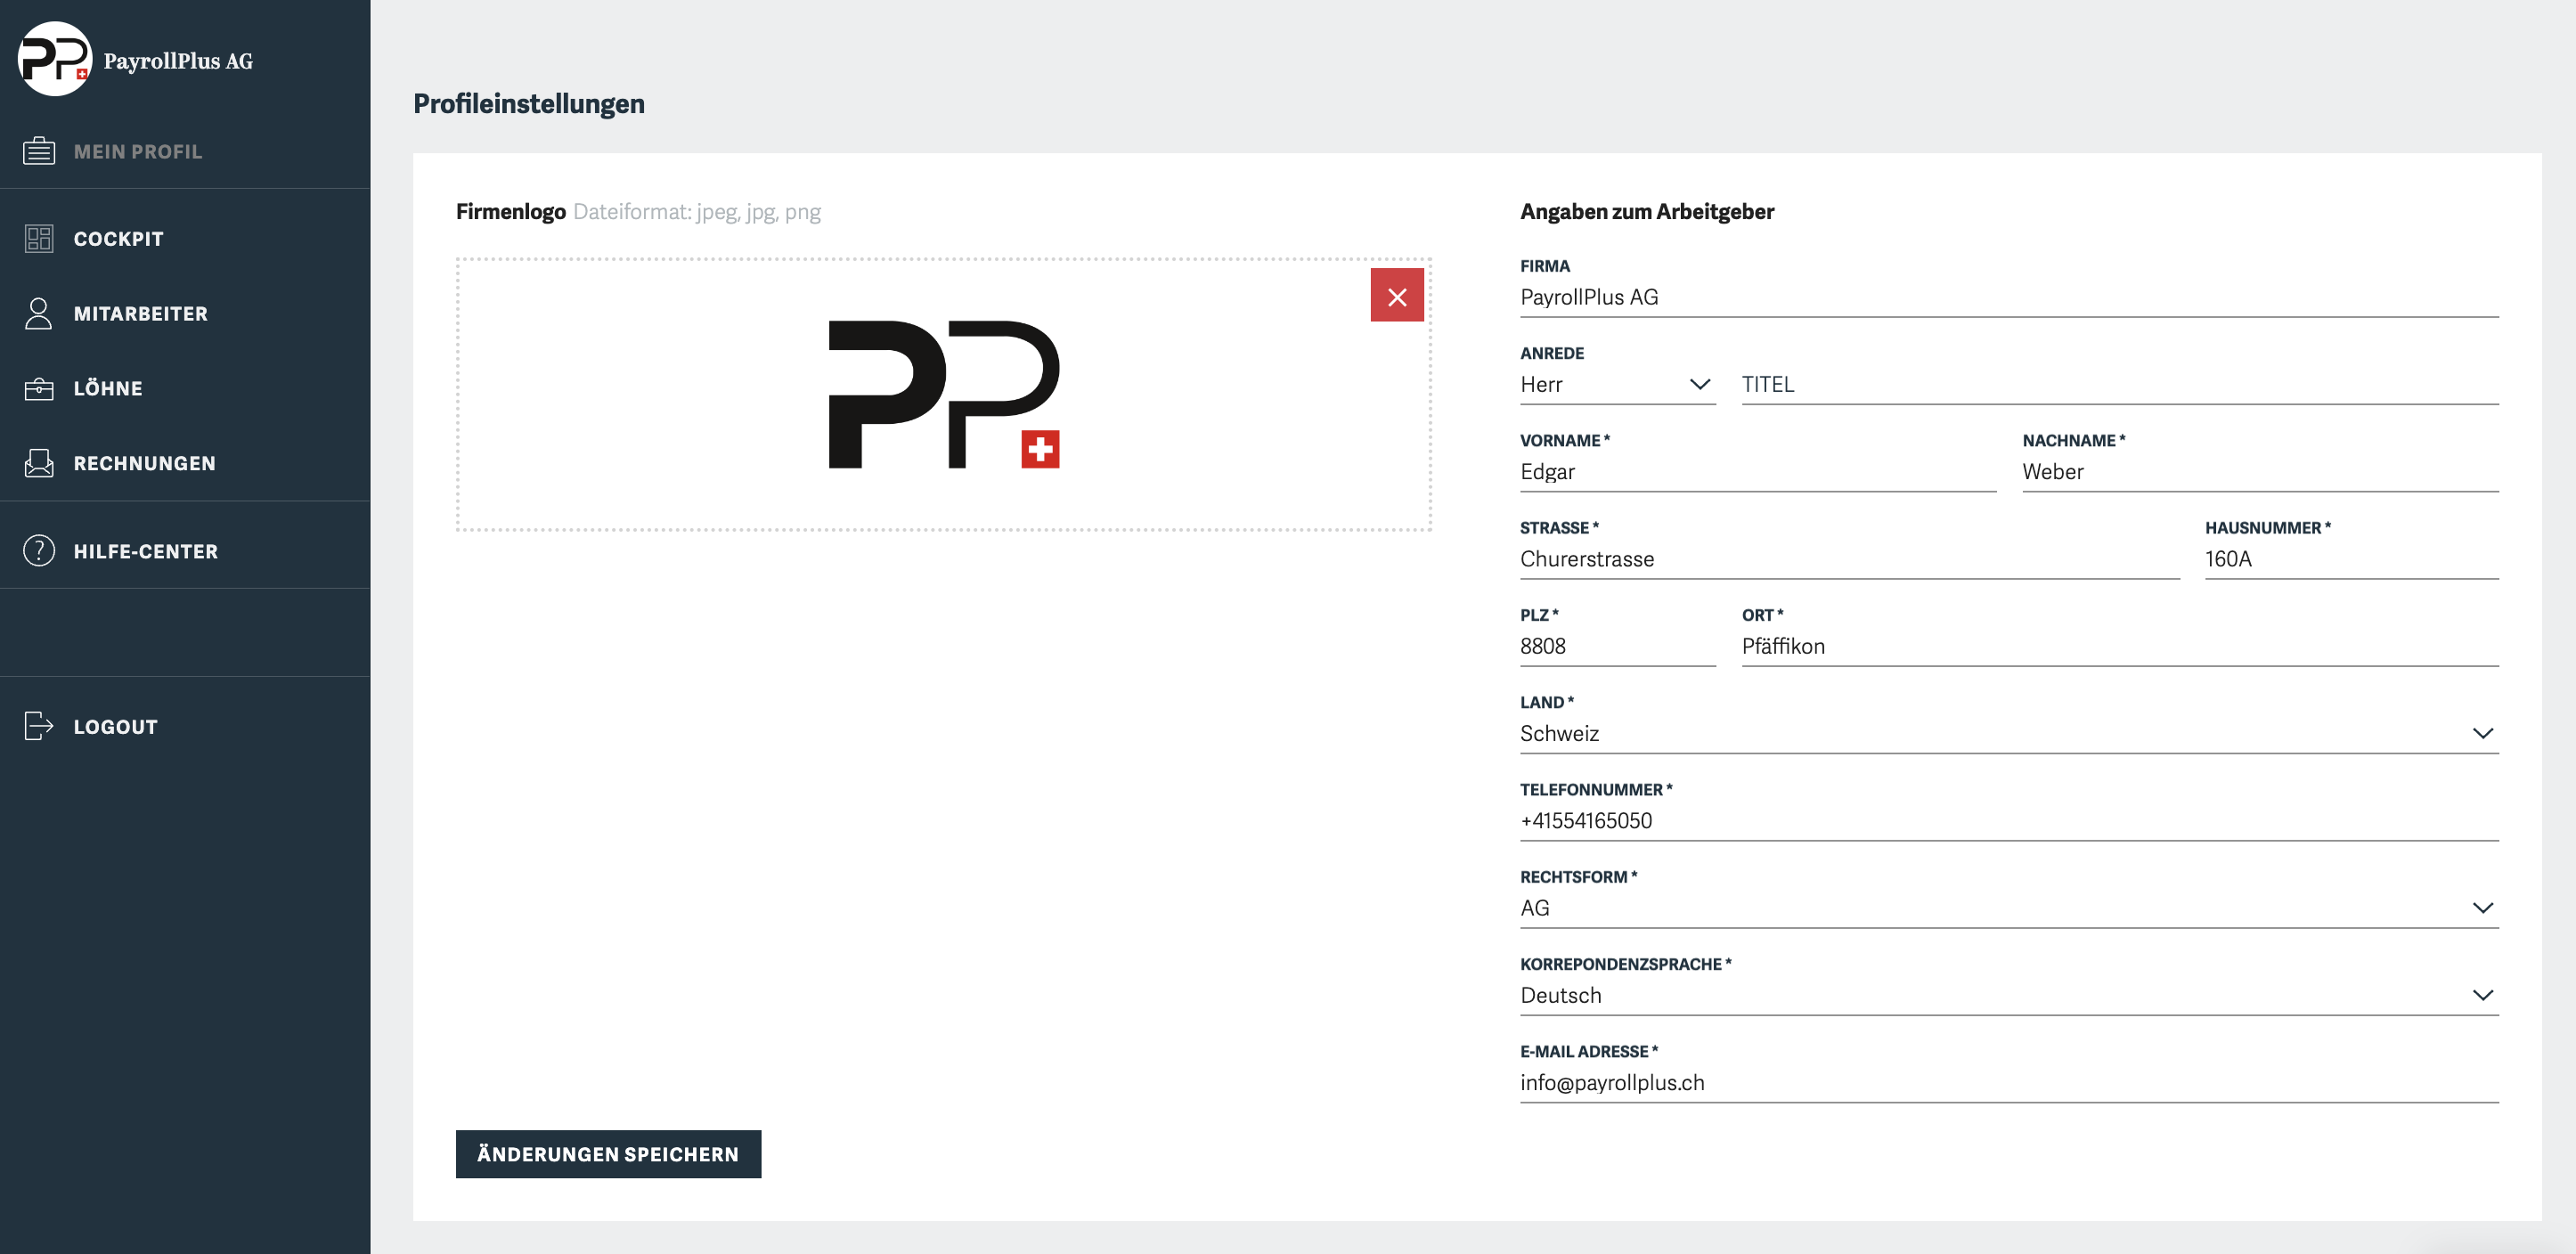
Task: Click the Mitarbeiter person icon
Action: pyautogui.click(x=39, y=314)
